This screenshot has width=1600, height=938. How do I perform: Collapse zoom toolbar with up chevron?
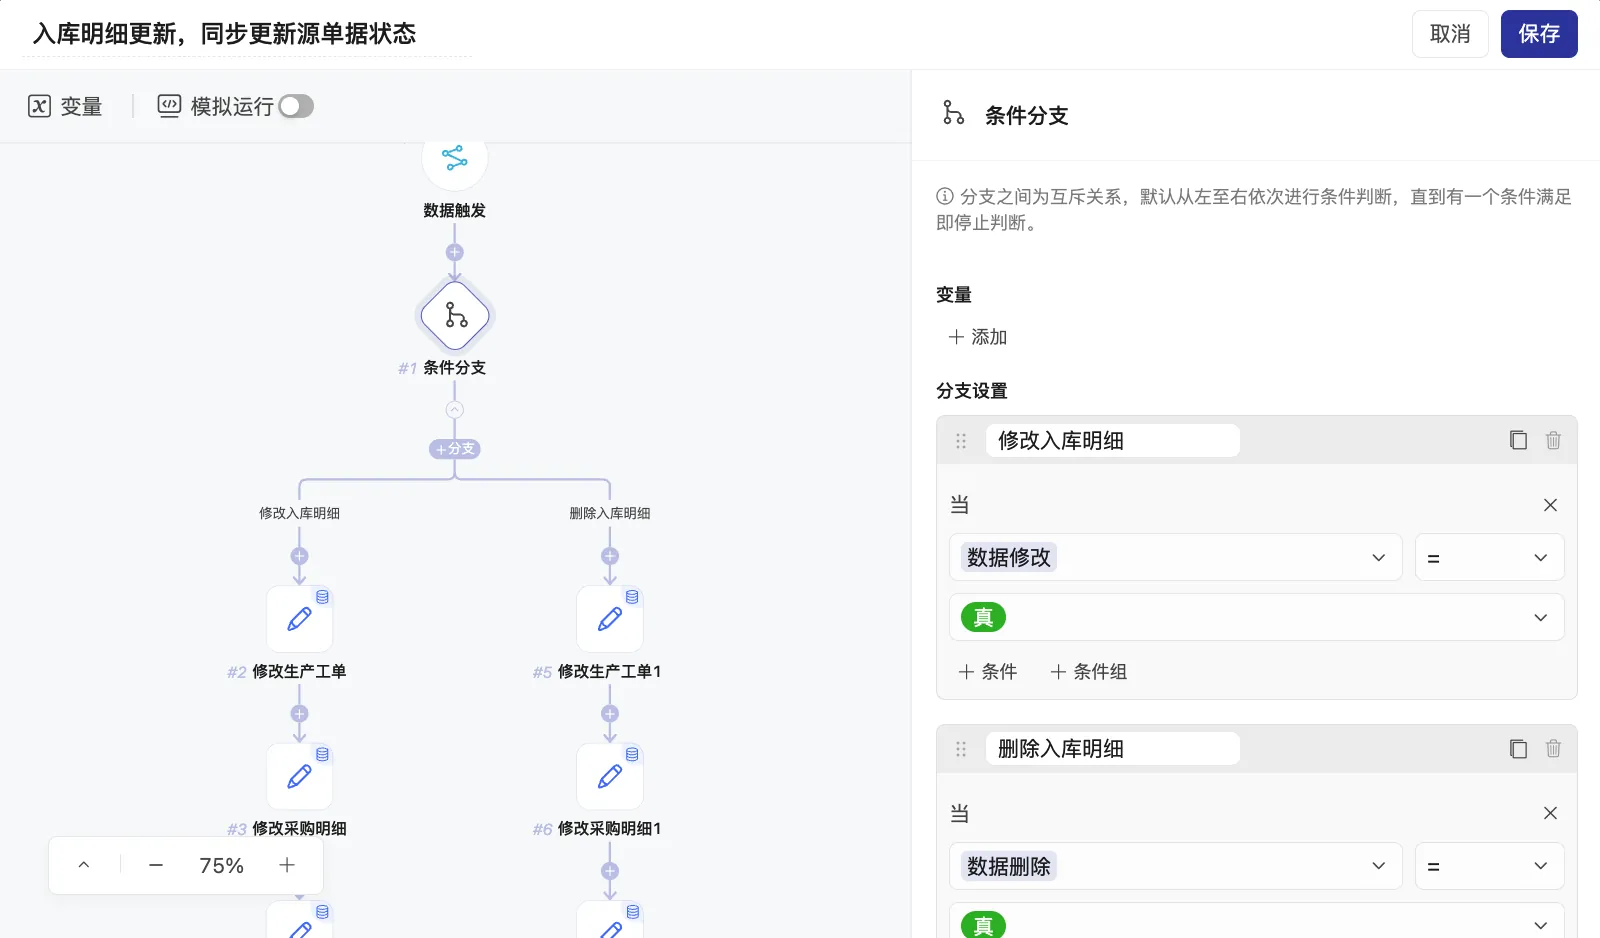(84, 865)
